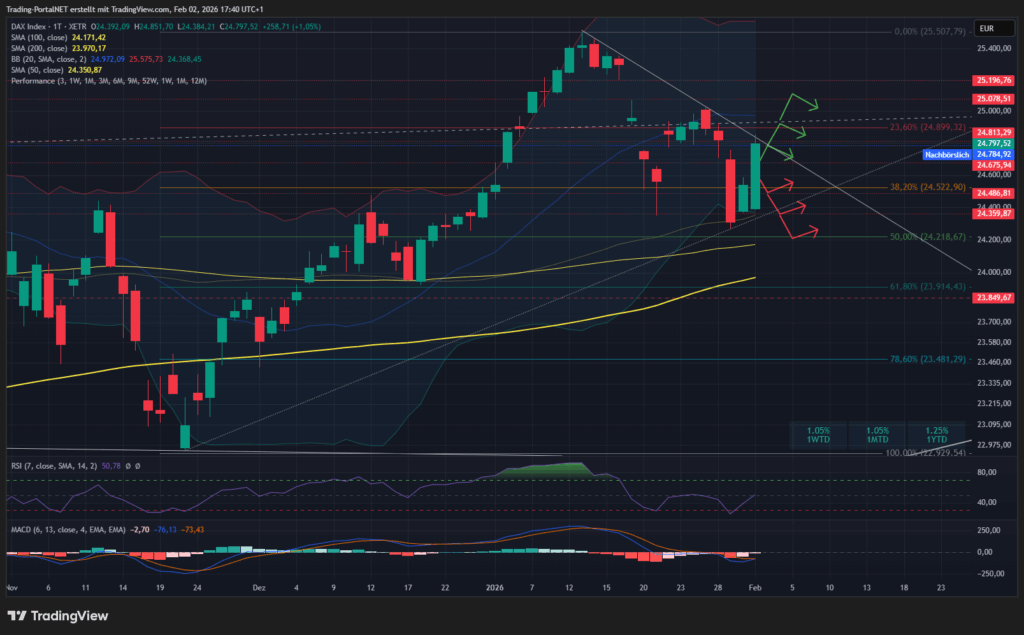
Task: Select the 38,20% Fibonacci level label
Action: (927, 187)
